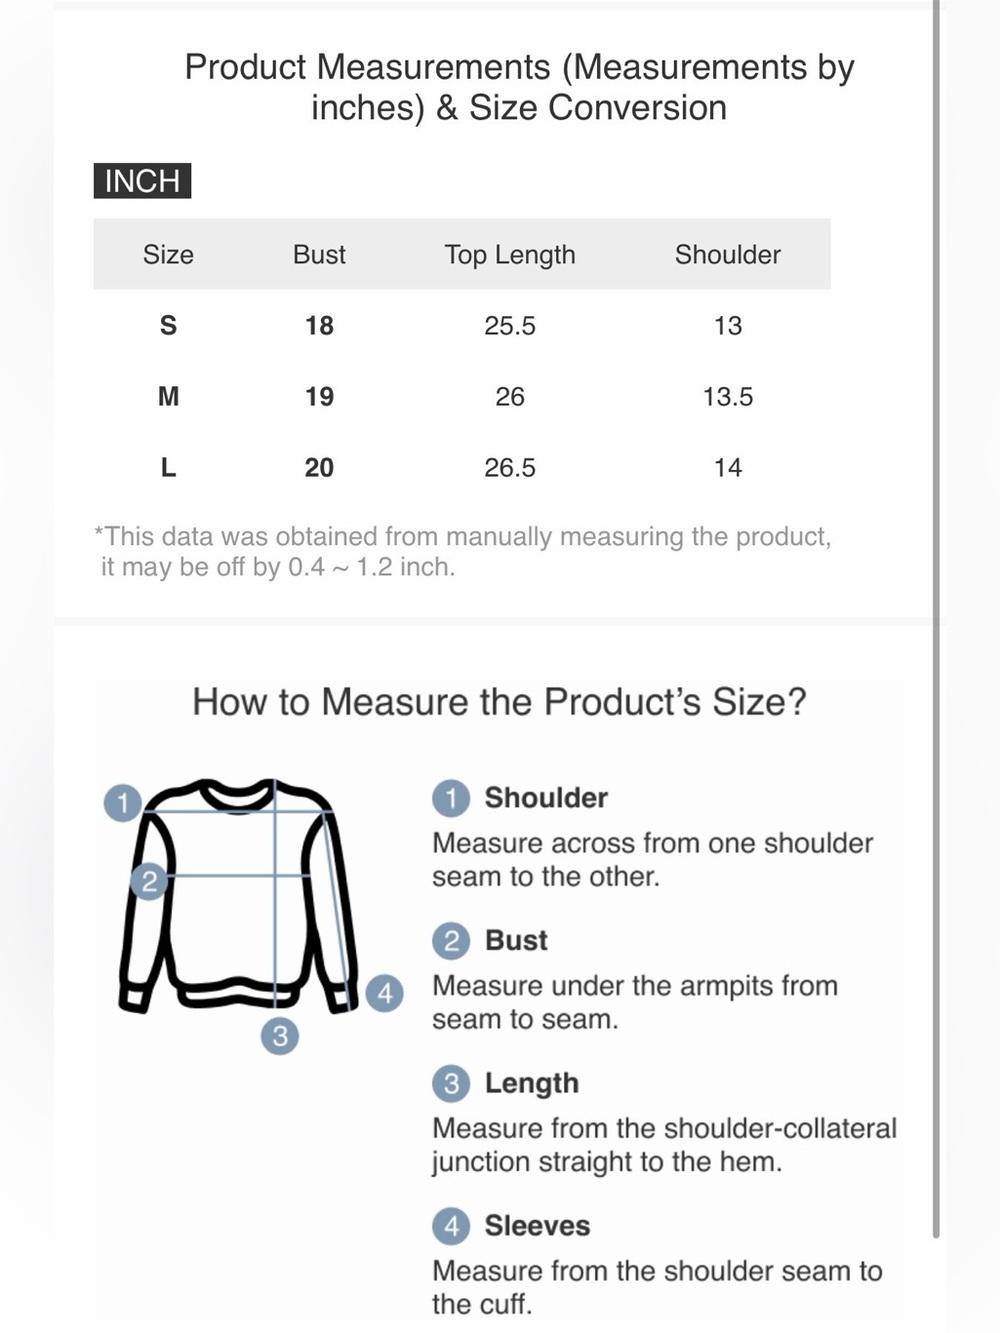Click the vertical scrollbar on right edge
This screenshot has width=1000, height=1333.
click(x=936, y=620)
